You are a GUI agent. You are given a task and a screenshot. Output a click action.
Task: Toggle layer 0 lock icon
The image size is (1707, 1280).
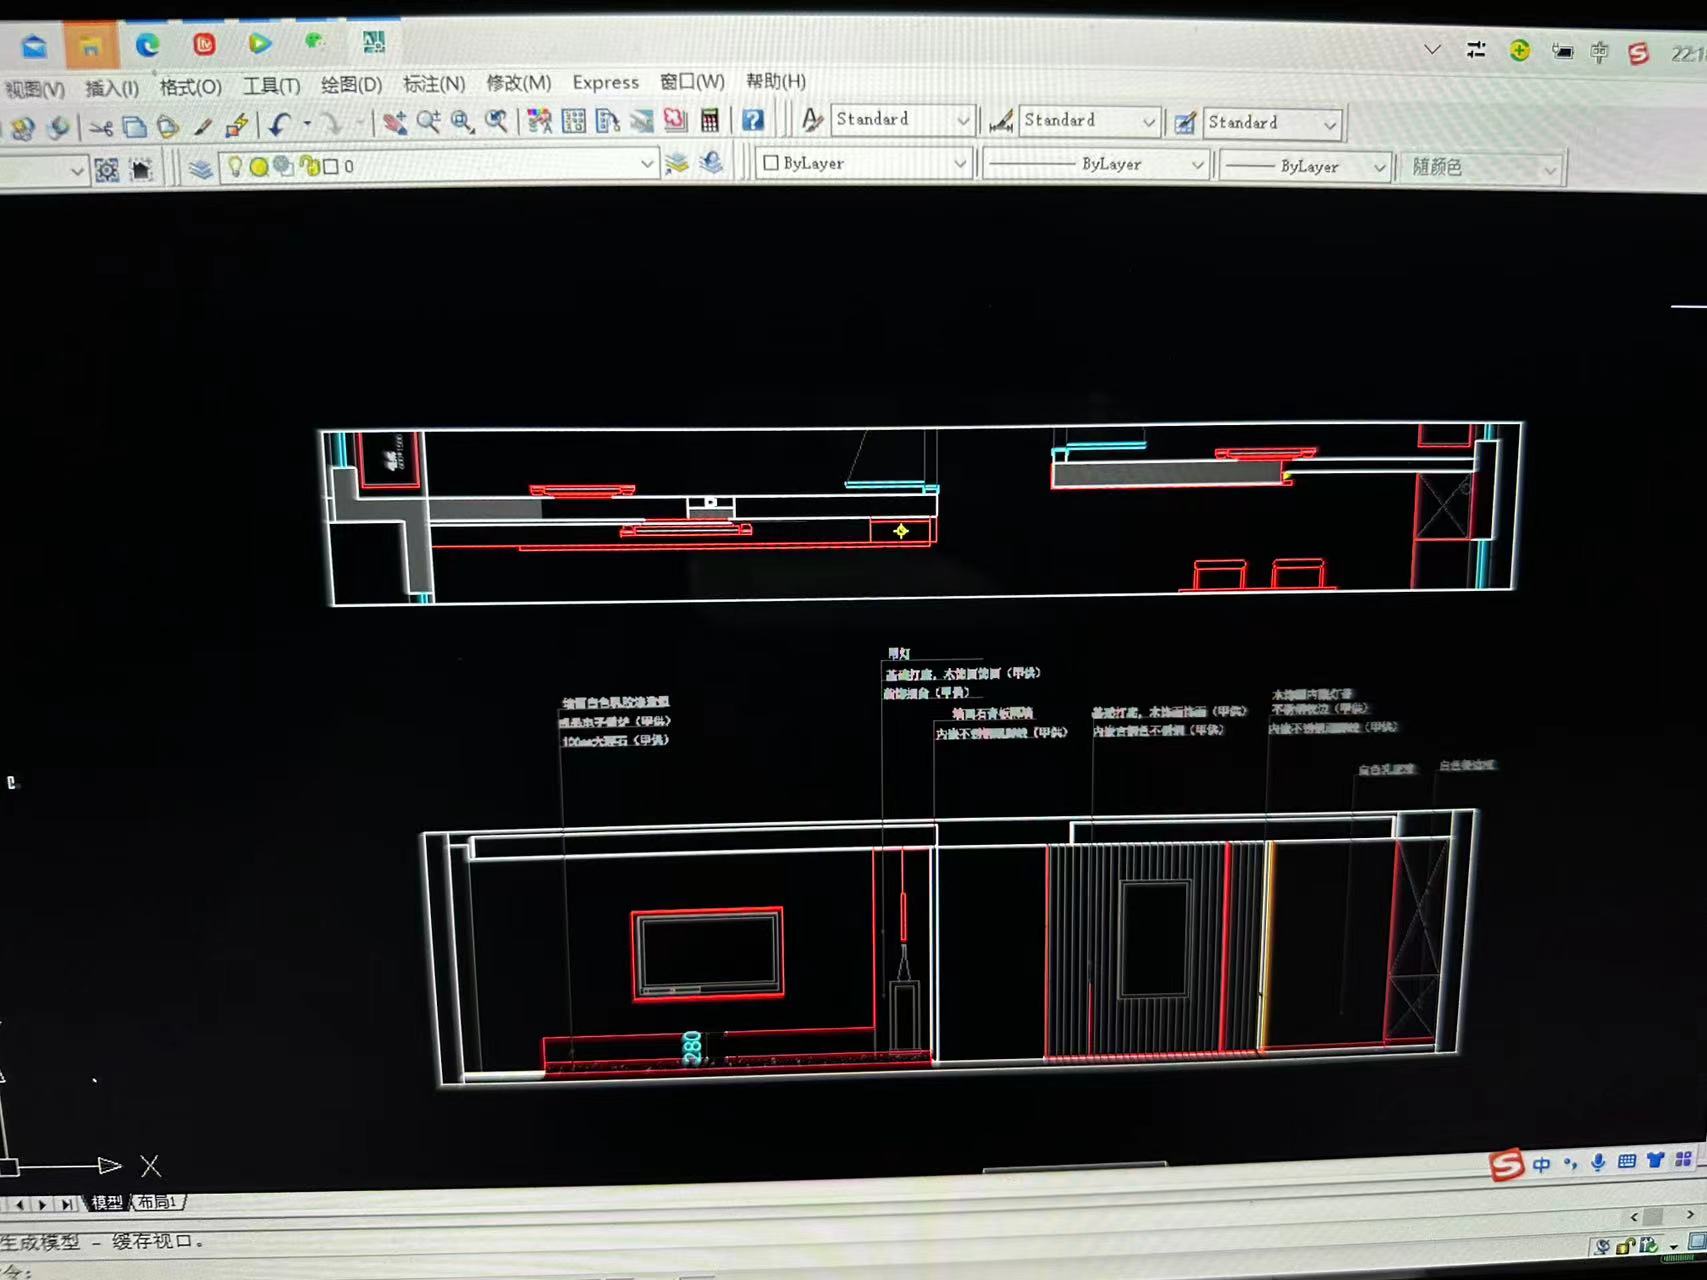tap(310, 166)
